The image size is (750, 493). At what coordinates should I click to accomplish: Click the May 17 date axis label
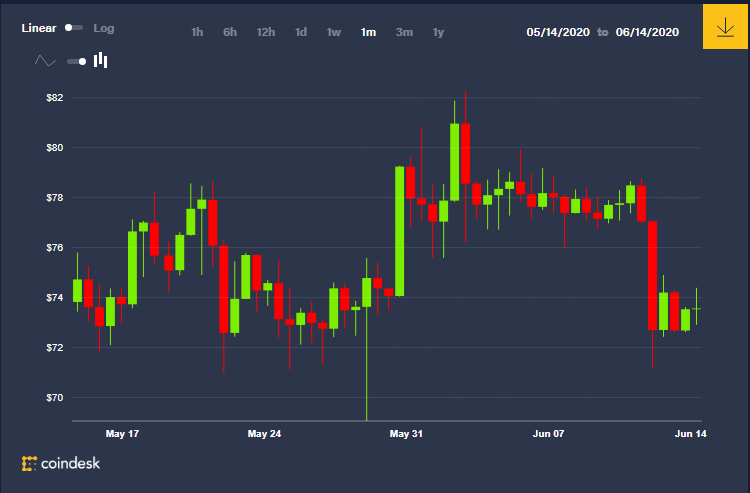122,434
